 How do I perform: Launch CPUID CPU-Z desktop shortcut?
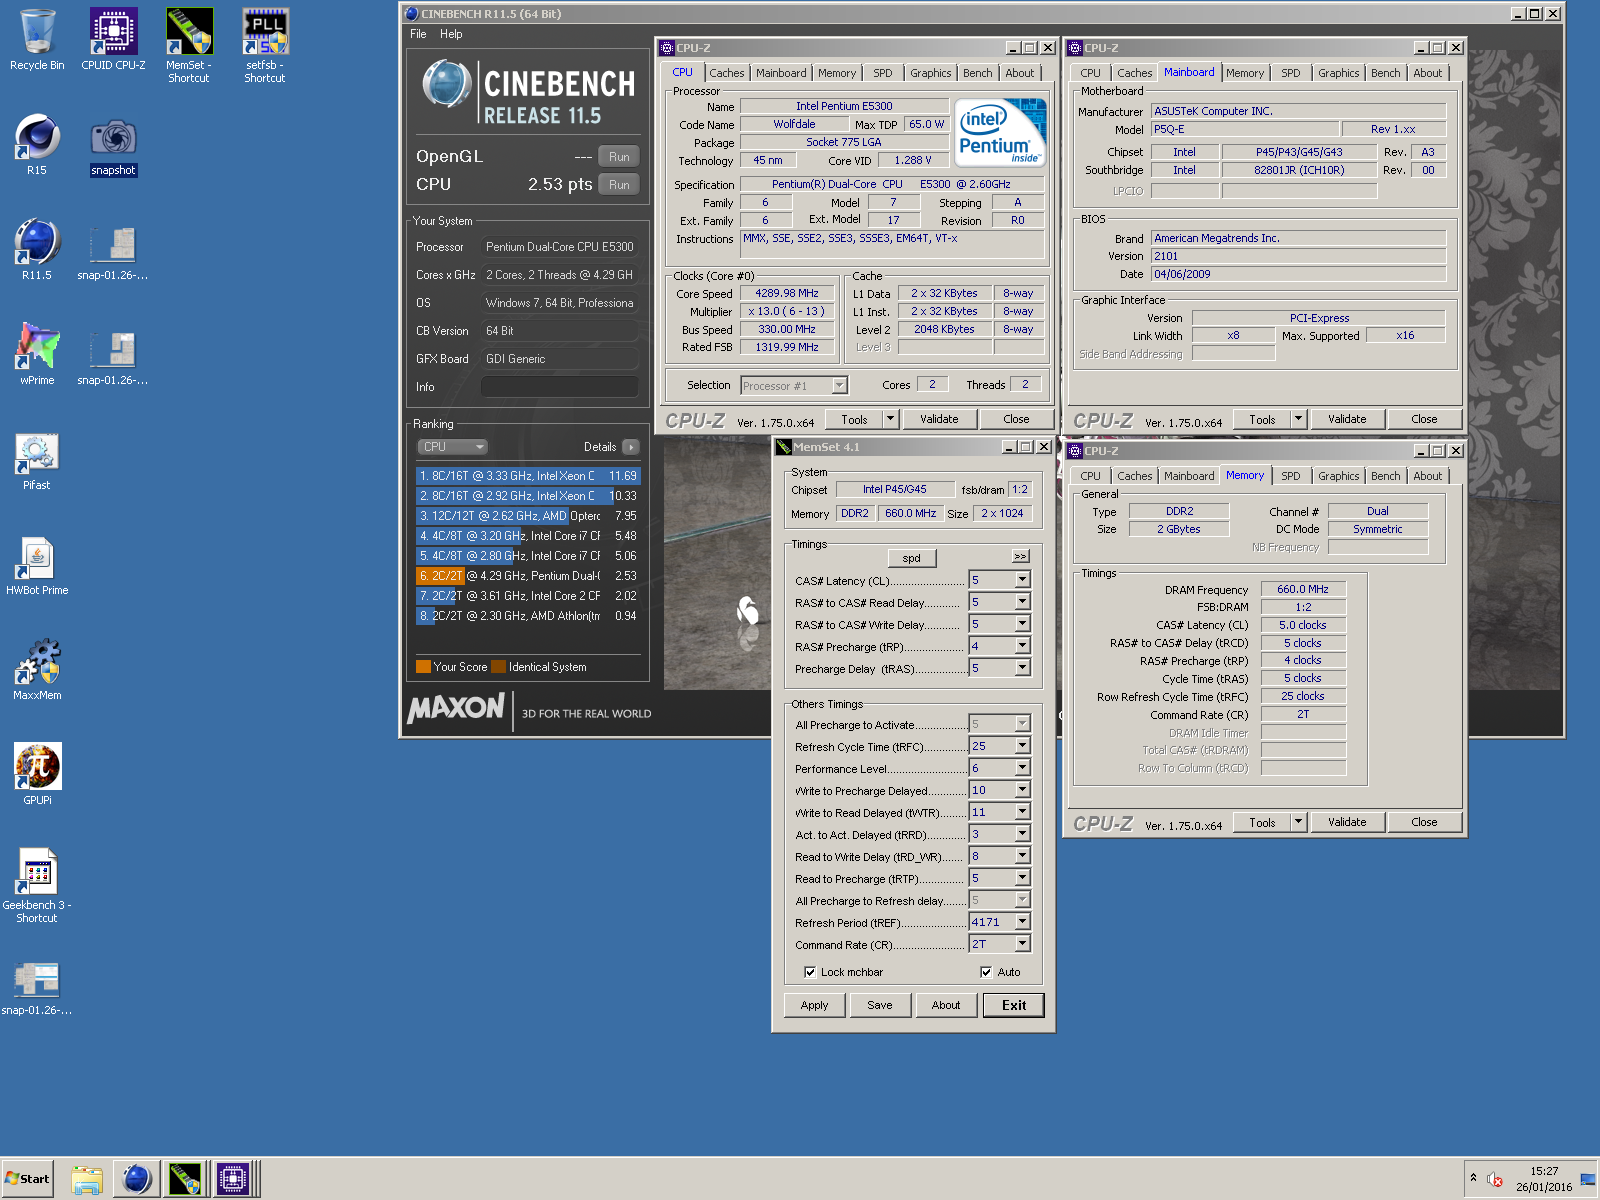point(113,40)
